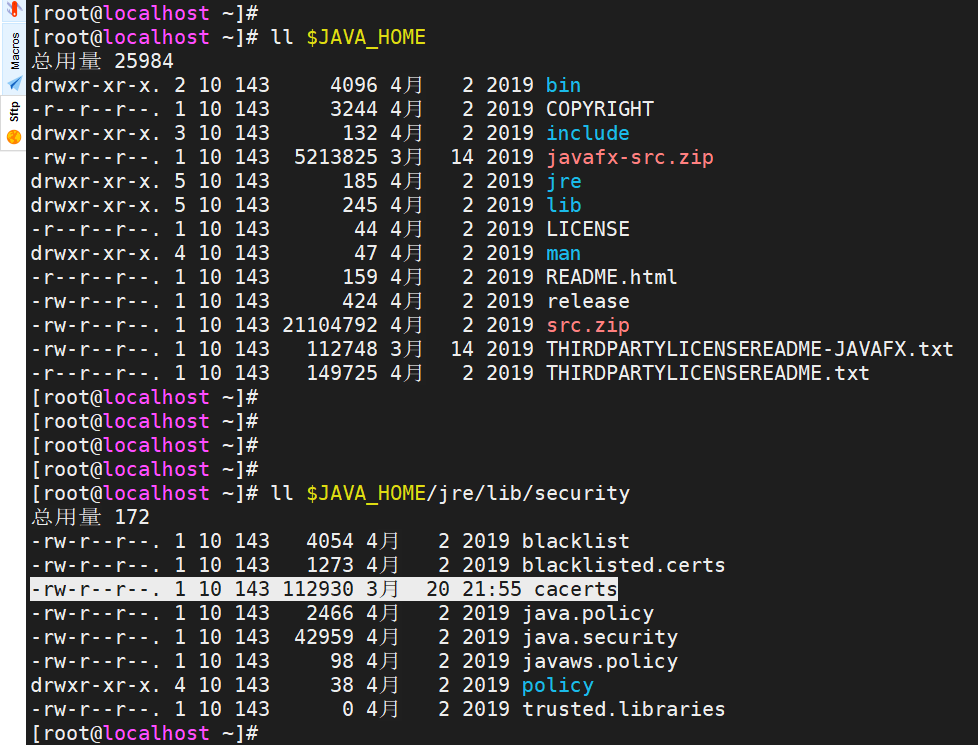978x745 pixels.
Task: Click the 'trusted.libraries' file name
Action: click(x=623, y=709)
